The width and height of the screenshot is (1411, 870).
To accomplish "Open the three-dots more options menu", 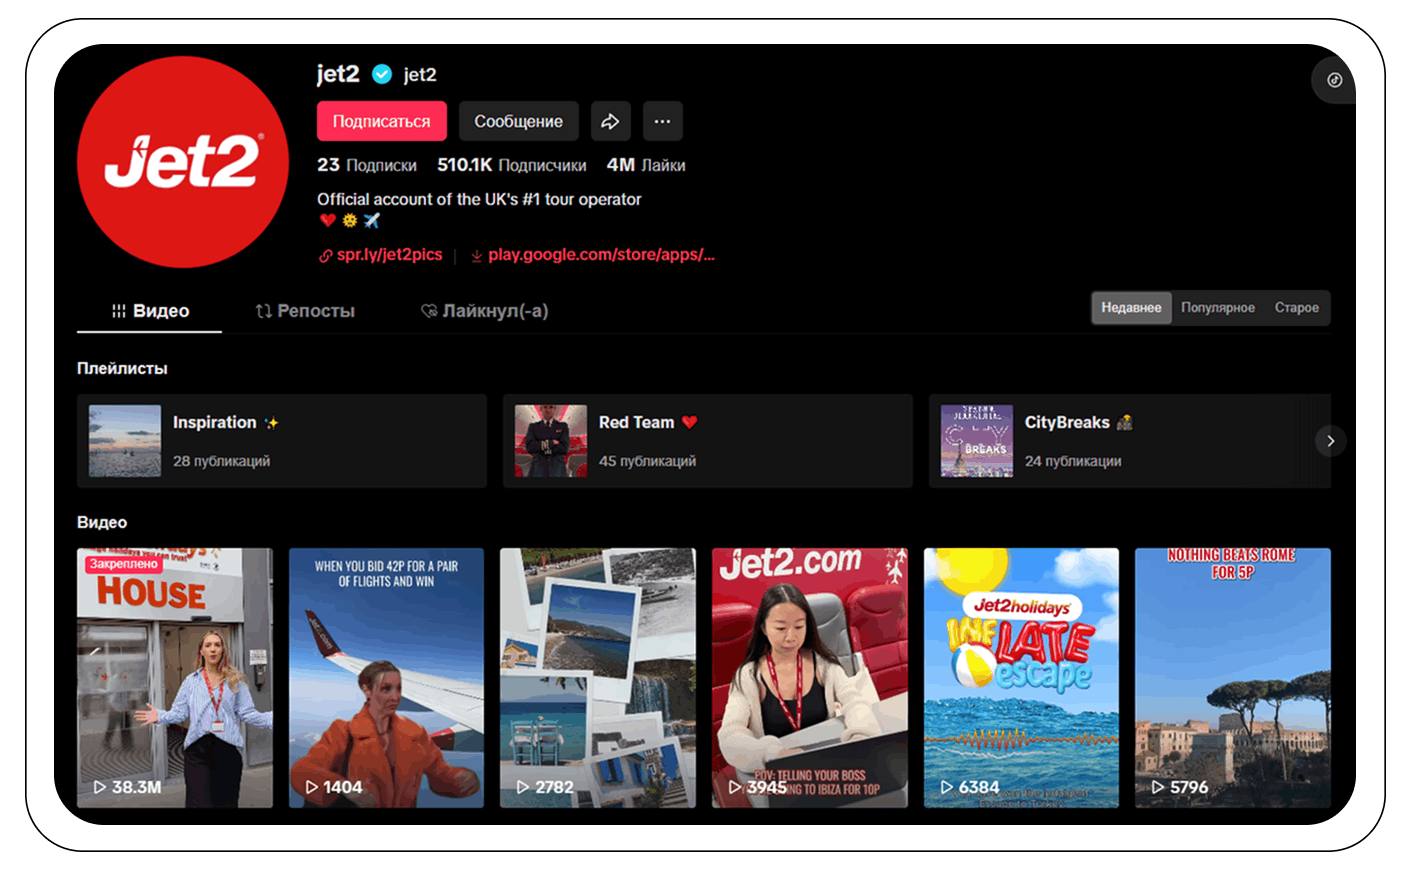I will pos(662,122).
